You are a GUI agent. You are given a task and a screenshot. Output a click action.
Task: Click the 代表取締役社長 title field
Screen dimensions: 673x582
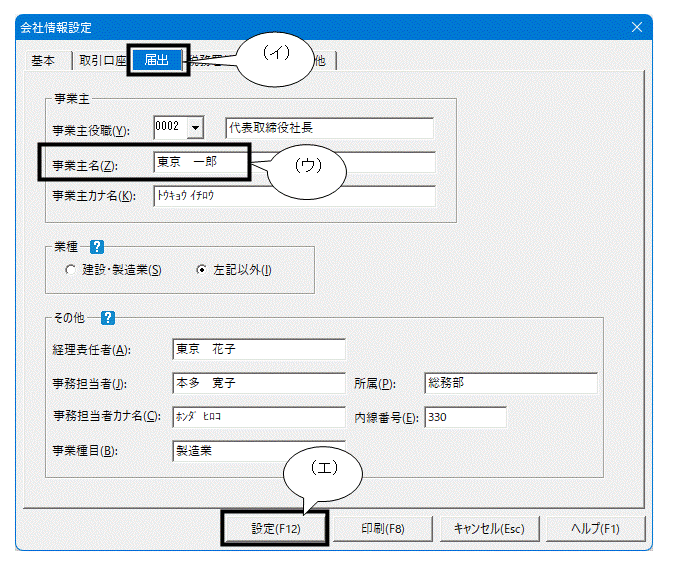(x=329, y=128)
